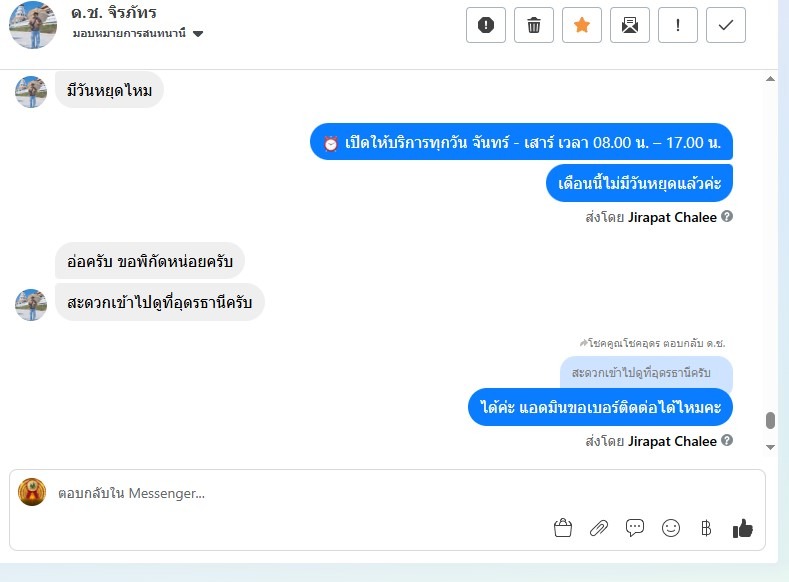Open baht payment request icon
The height and width of the screenshot is (582, 789).
(x=706, y=528)
